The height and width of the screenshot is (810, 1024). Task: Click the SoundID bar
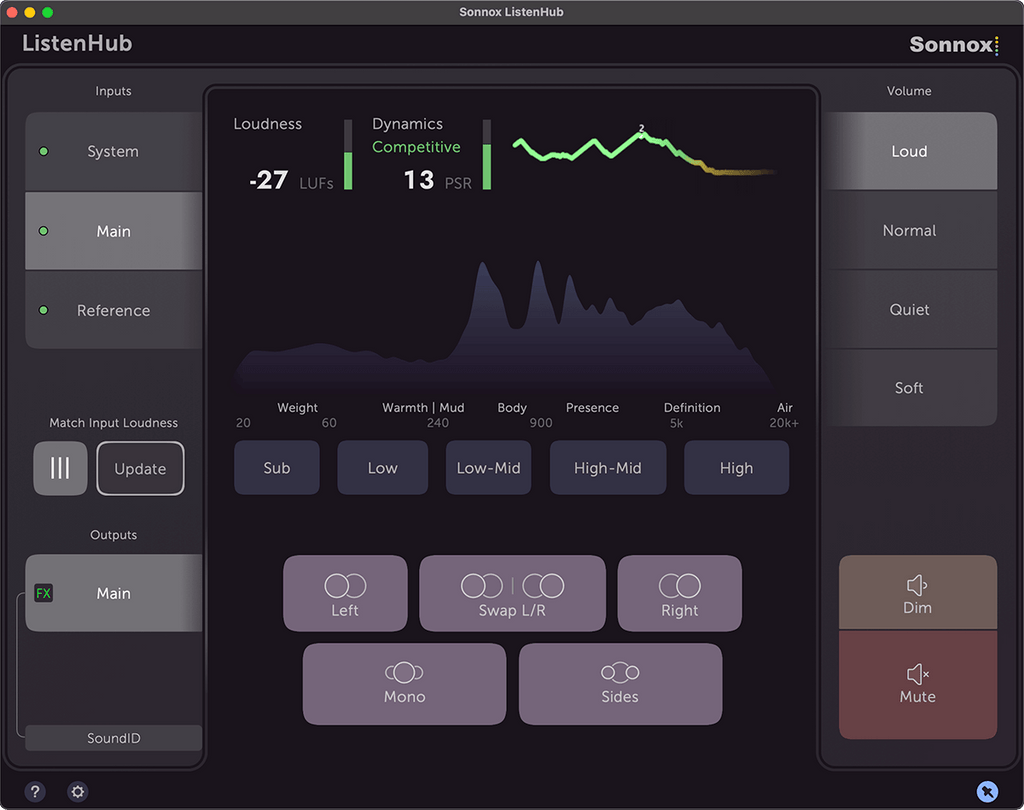[114, 738]
